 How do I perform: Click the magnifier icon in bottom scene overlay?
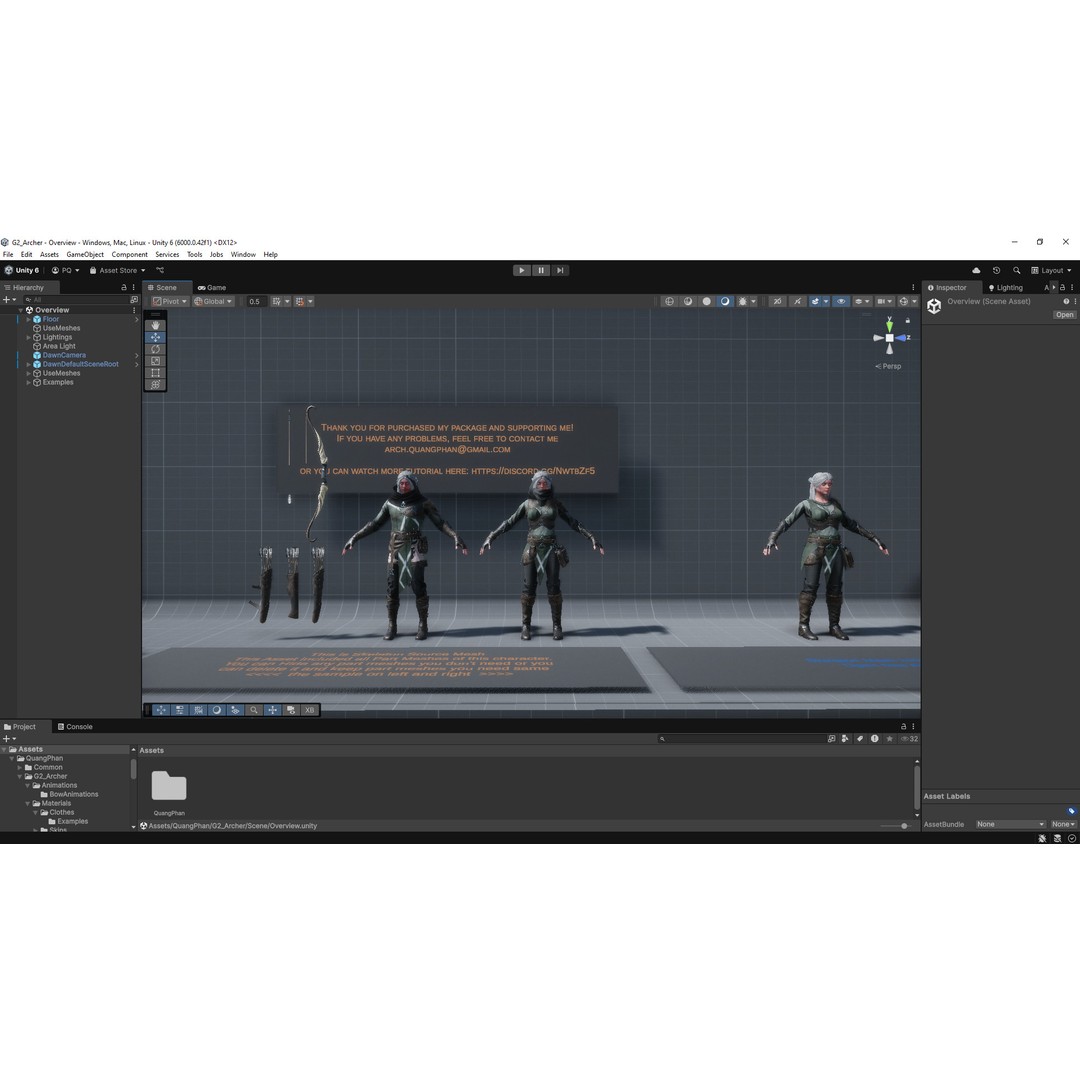pyautogui.click(x=253, y=710)
